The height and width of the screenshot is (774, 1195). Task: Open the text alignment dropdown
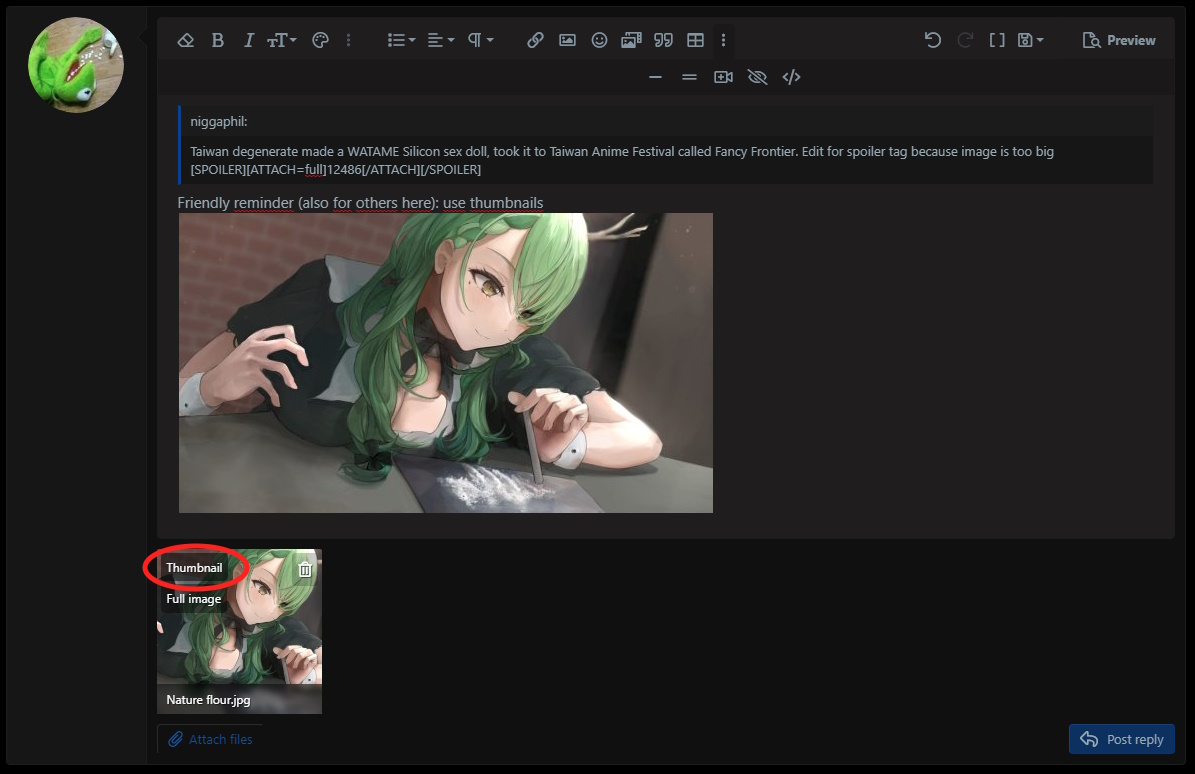click(x=441, y=40)
